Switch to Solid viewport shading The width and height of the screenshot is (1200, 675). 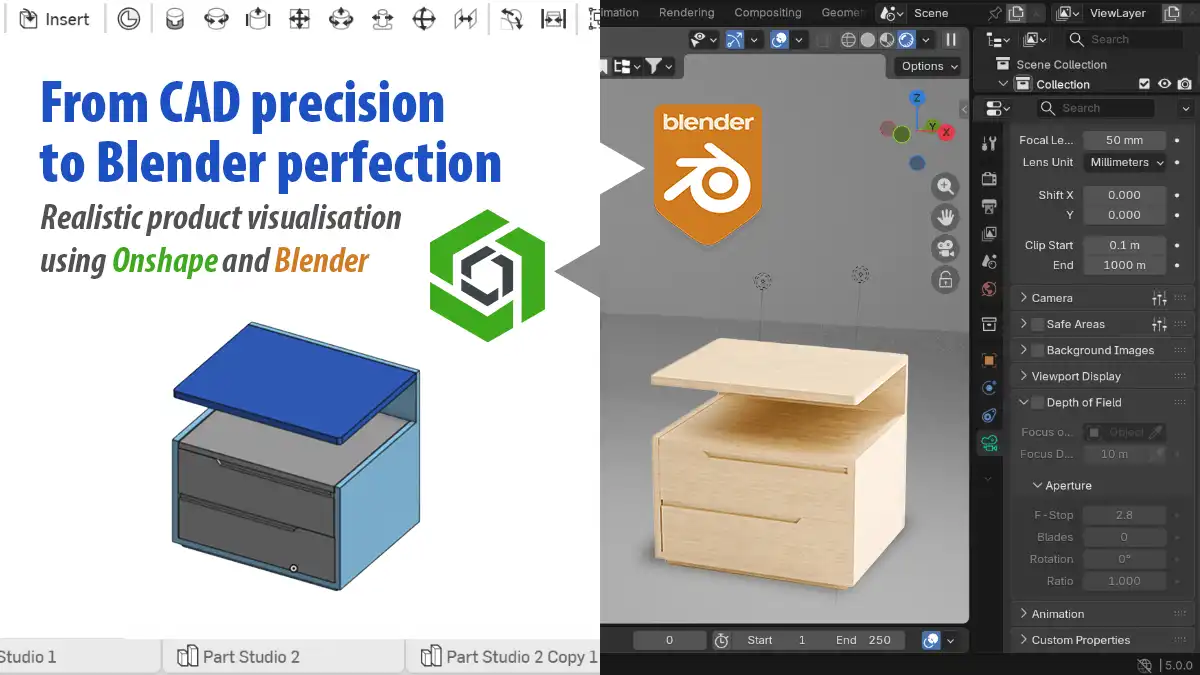[868, 40]
